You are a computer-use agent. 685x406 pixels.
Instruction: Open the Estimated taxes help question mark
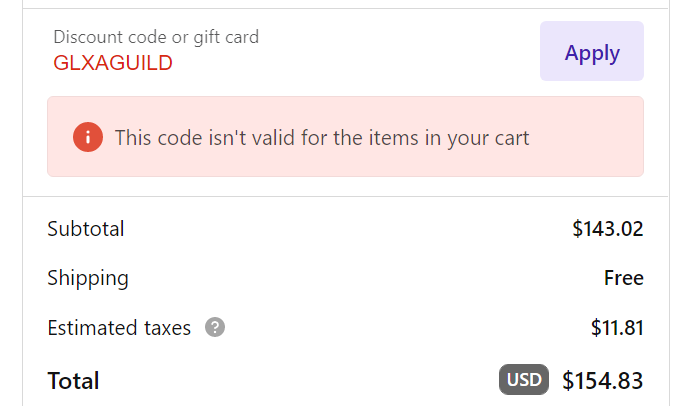coord(215,327)
